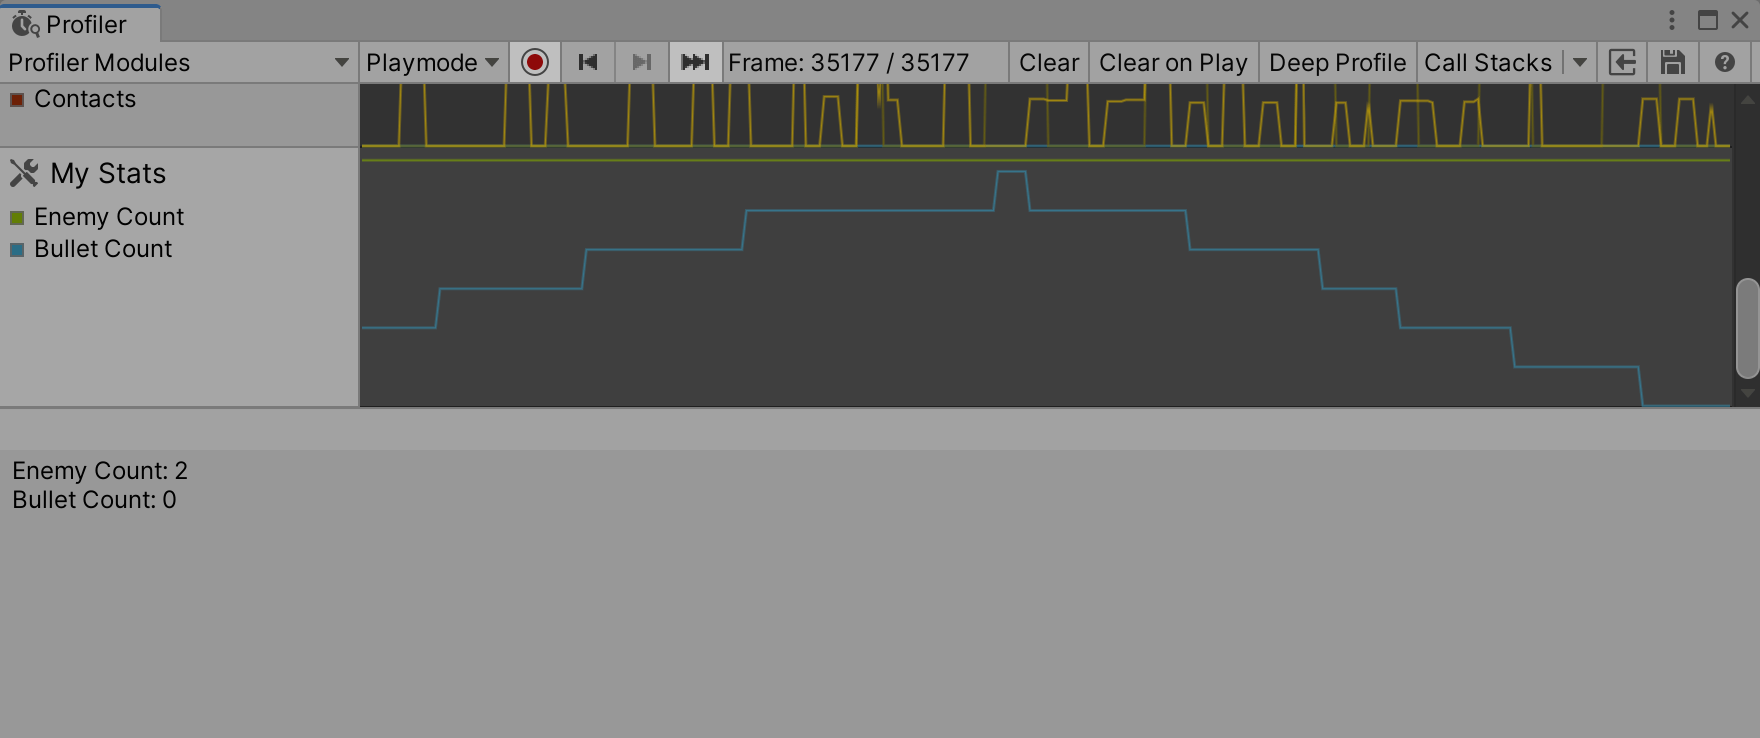Open the Playmode target dropdown
This screenshot has height=738, width=1760.
click(x=432, y=61)
